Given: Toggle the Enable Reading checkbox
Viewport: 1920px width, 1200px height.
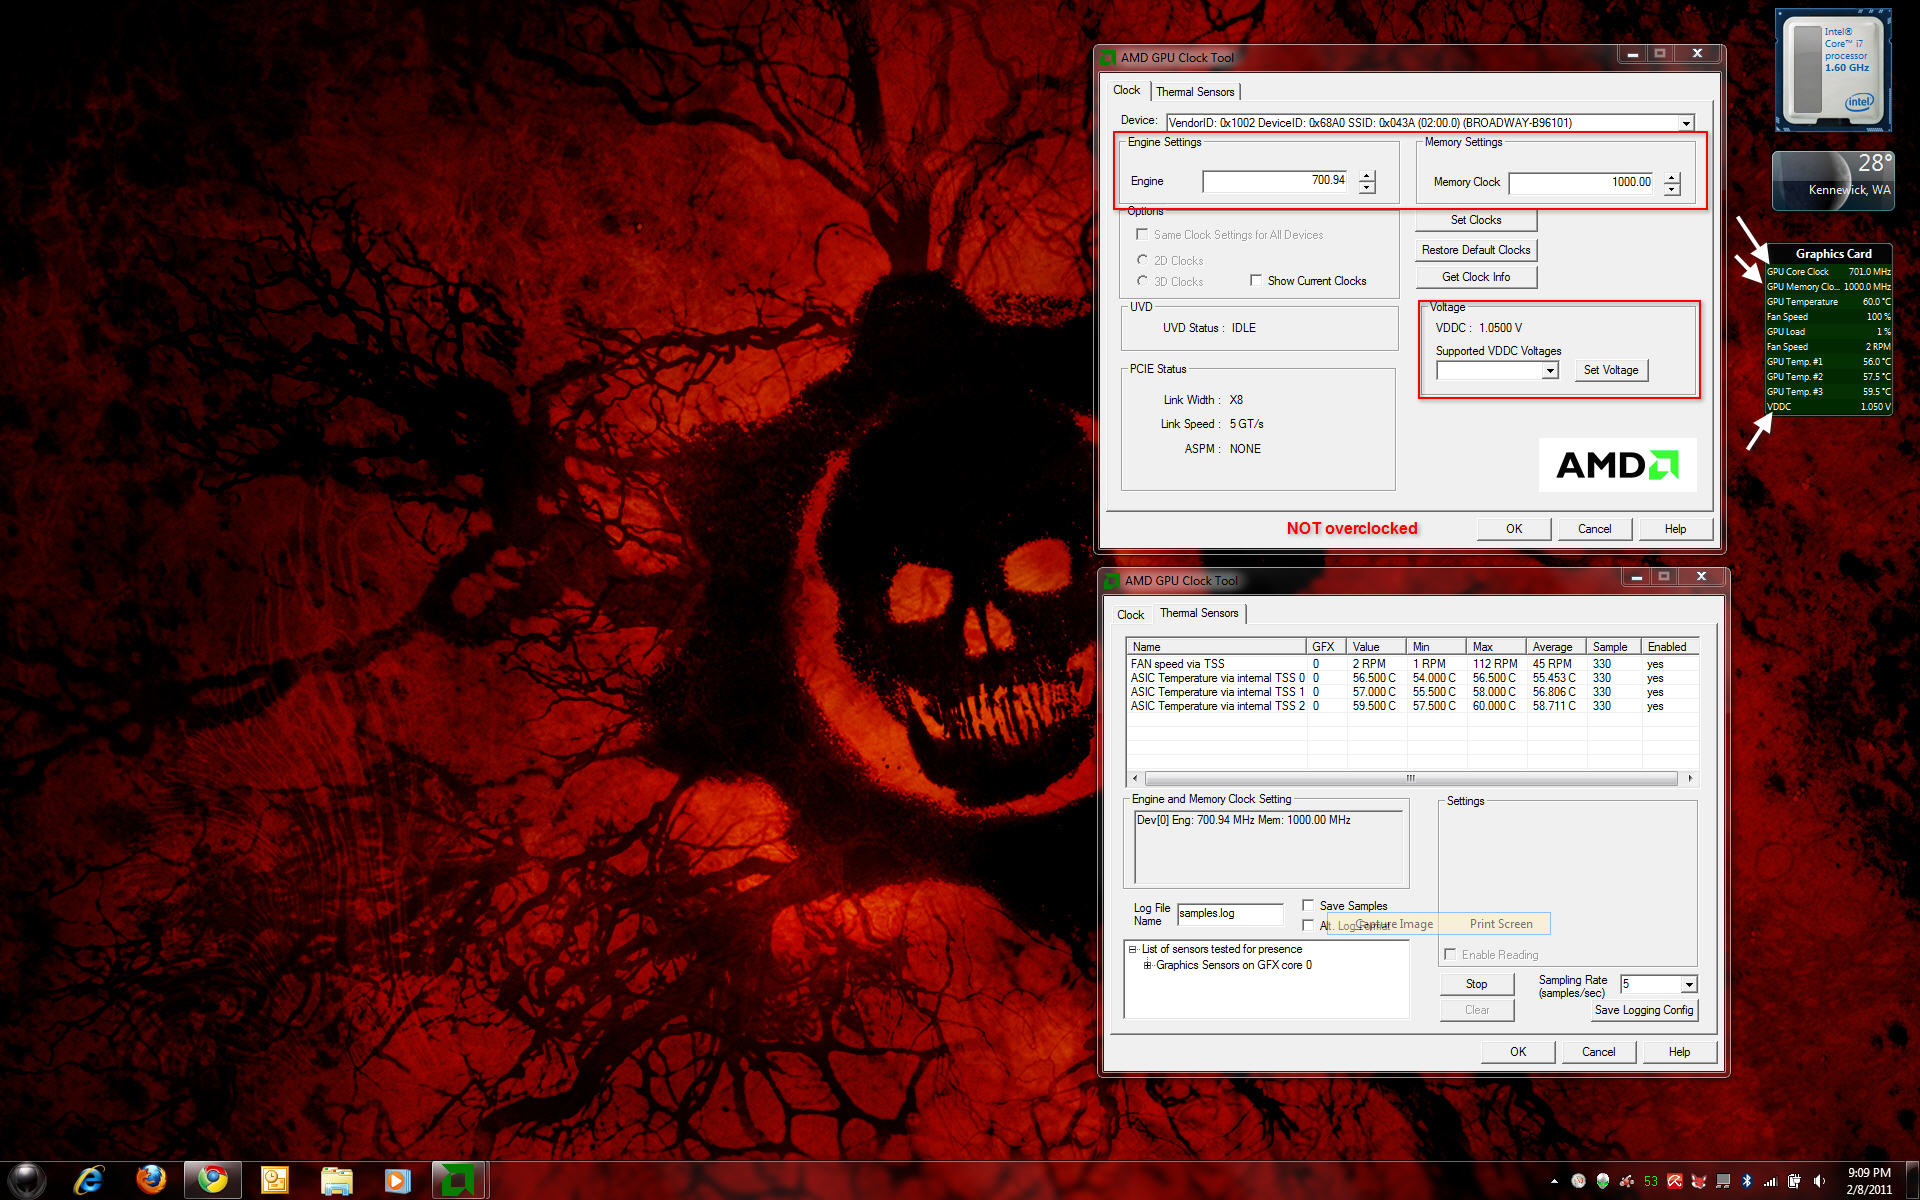Looking at the screenshot, I should click(1450, 955).
